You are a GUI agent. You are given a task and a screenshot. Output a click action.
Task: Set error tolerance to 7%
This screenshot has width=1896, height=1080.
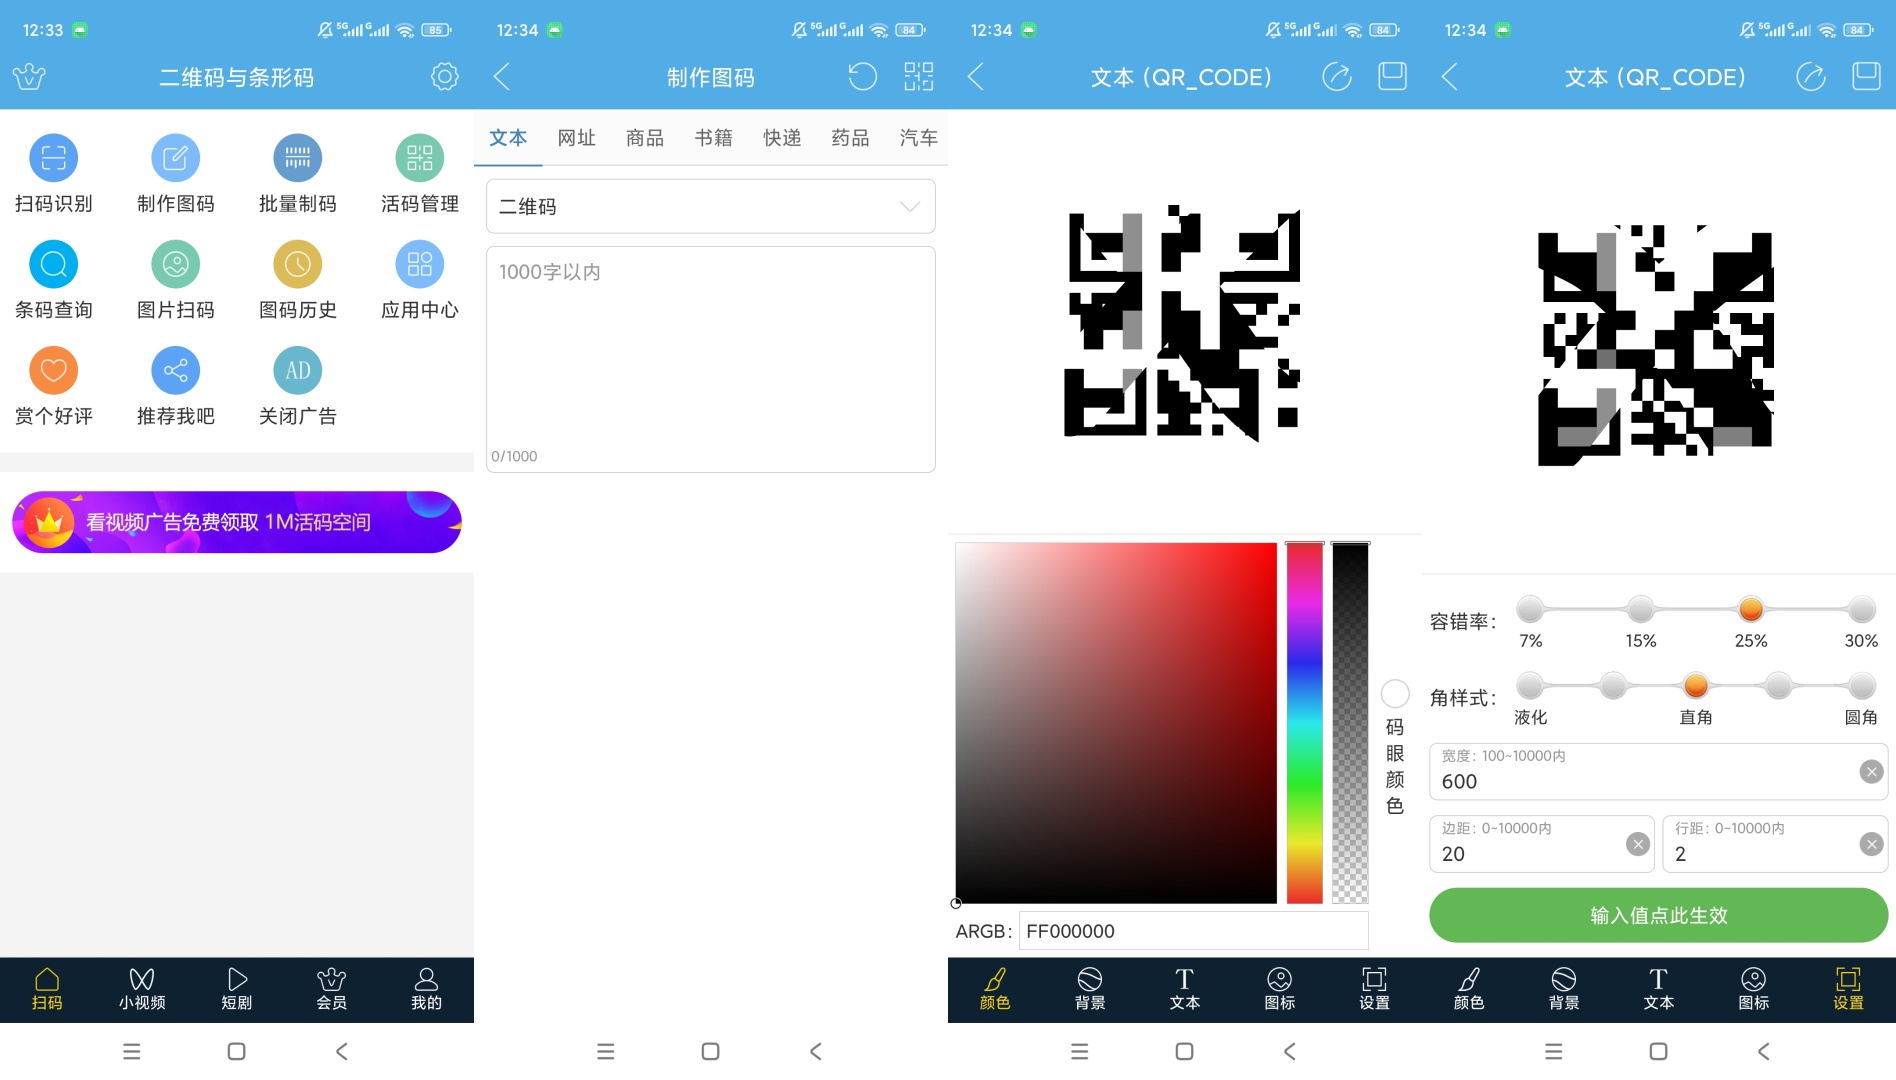1530,608
